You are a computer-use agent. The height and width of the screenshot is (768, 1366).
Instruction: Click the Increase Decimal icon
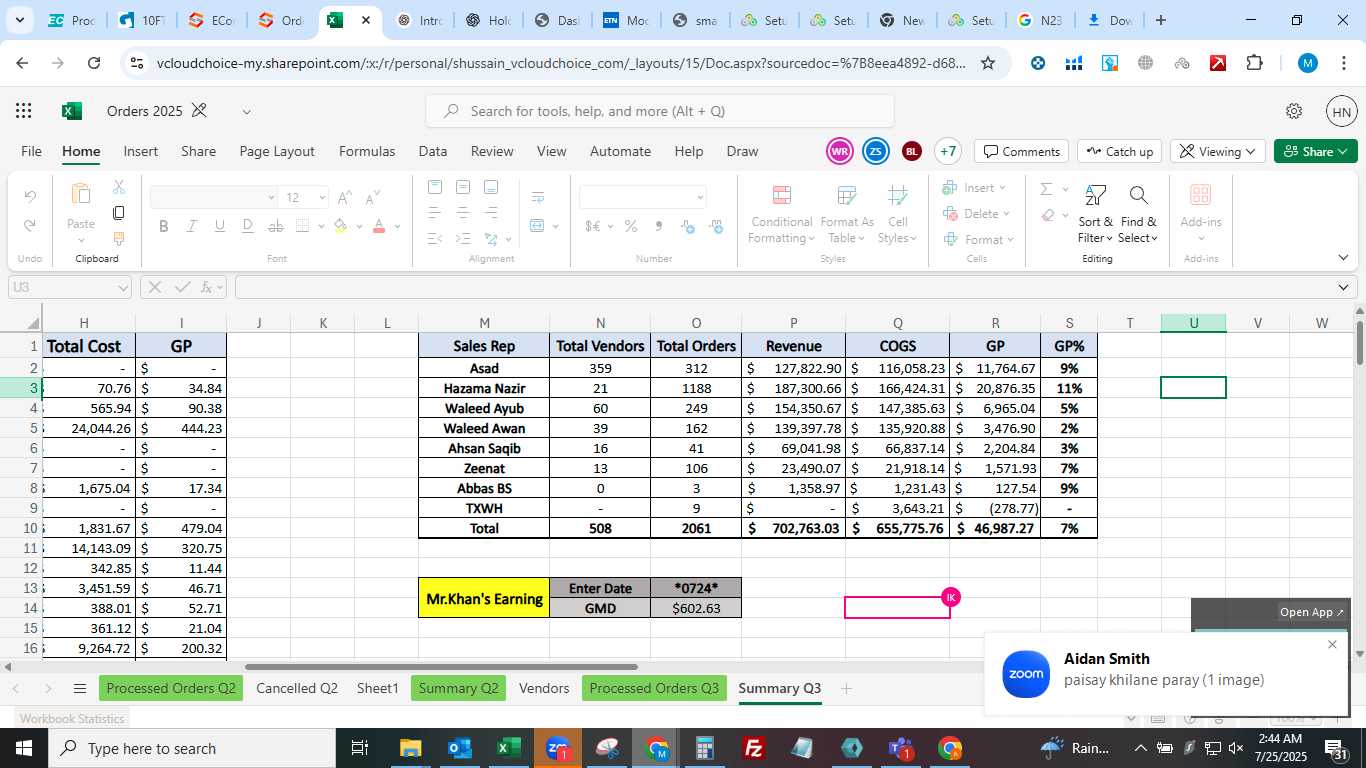[687, 226]
